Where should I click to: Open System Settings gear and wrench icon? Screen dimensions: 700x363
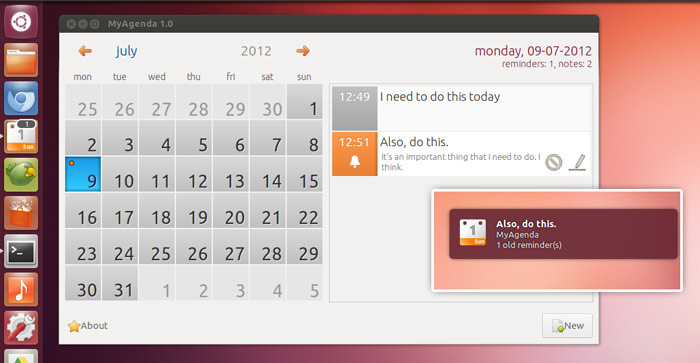click(21, 328)
